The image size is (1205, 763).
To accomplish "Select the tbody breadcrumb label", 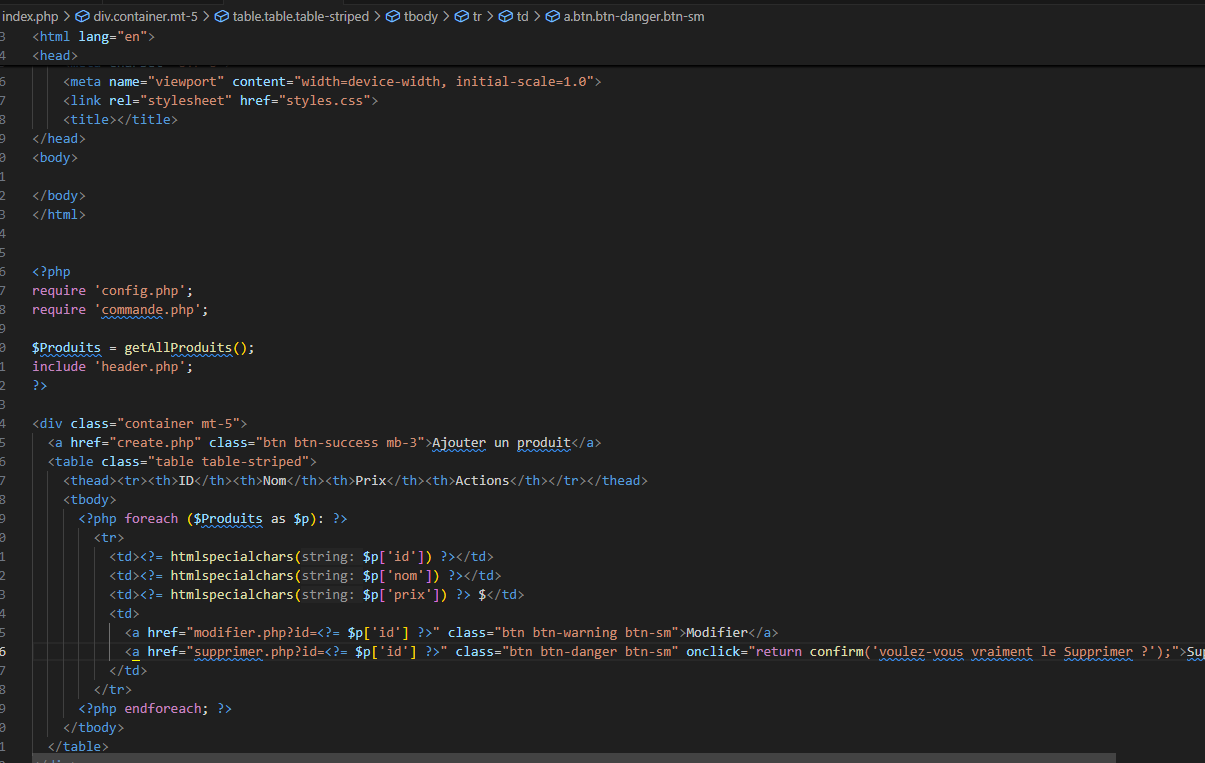I will [421, 16].
